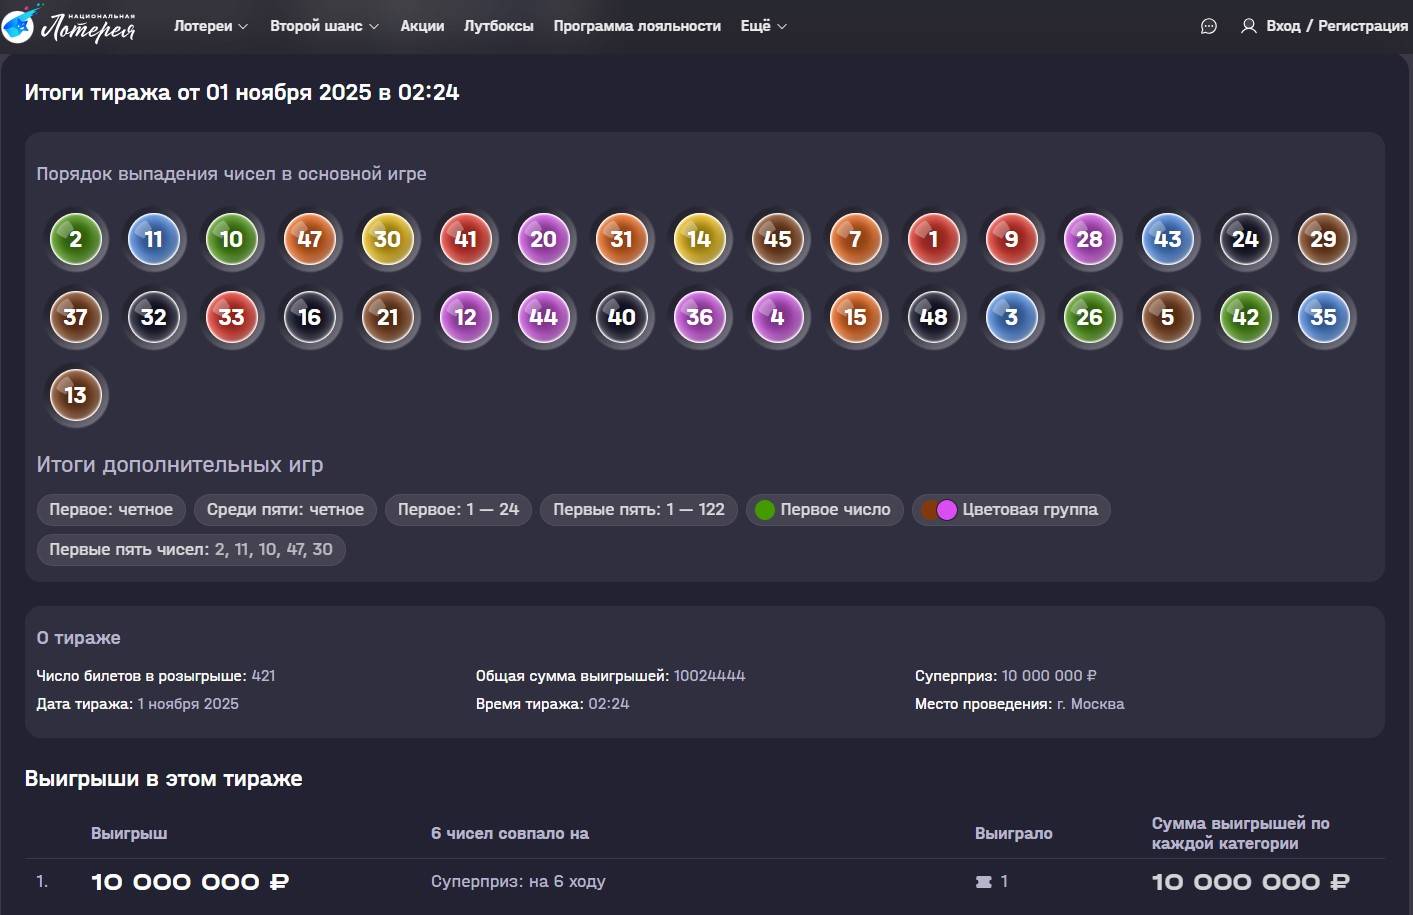Image resolution: width=1413 pixels, height=915 pixels.
Task: Open Программа лояльности page
Action: point(637,26)
